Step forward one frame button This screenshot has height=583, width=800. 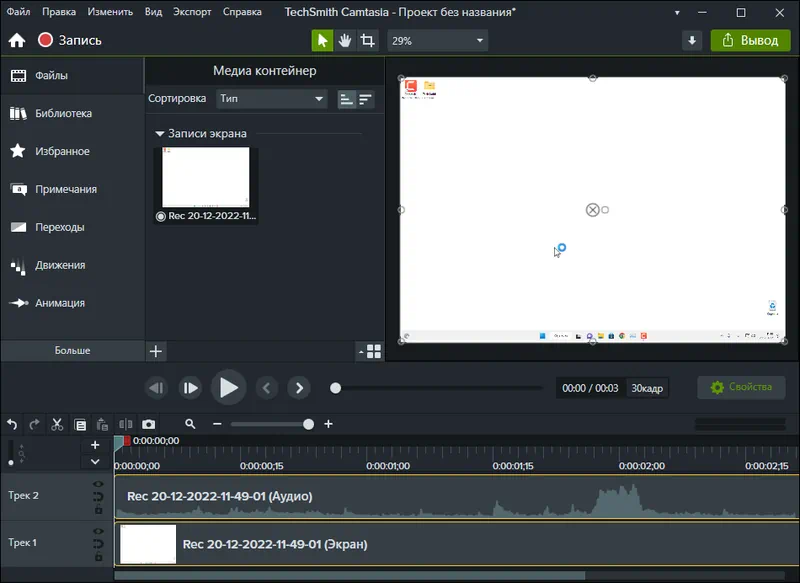[x=190, y=388]
